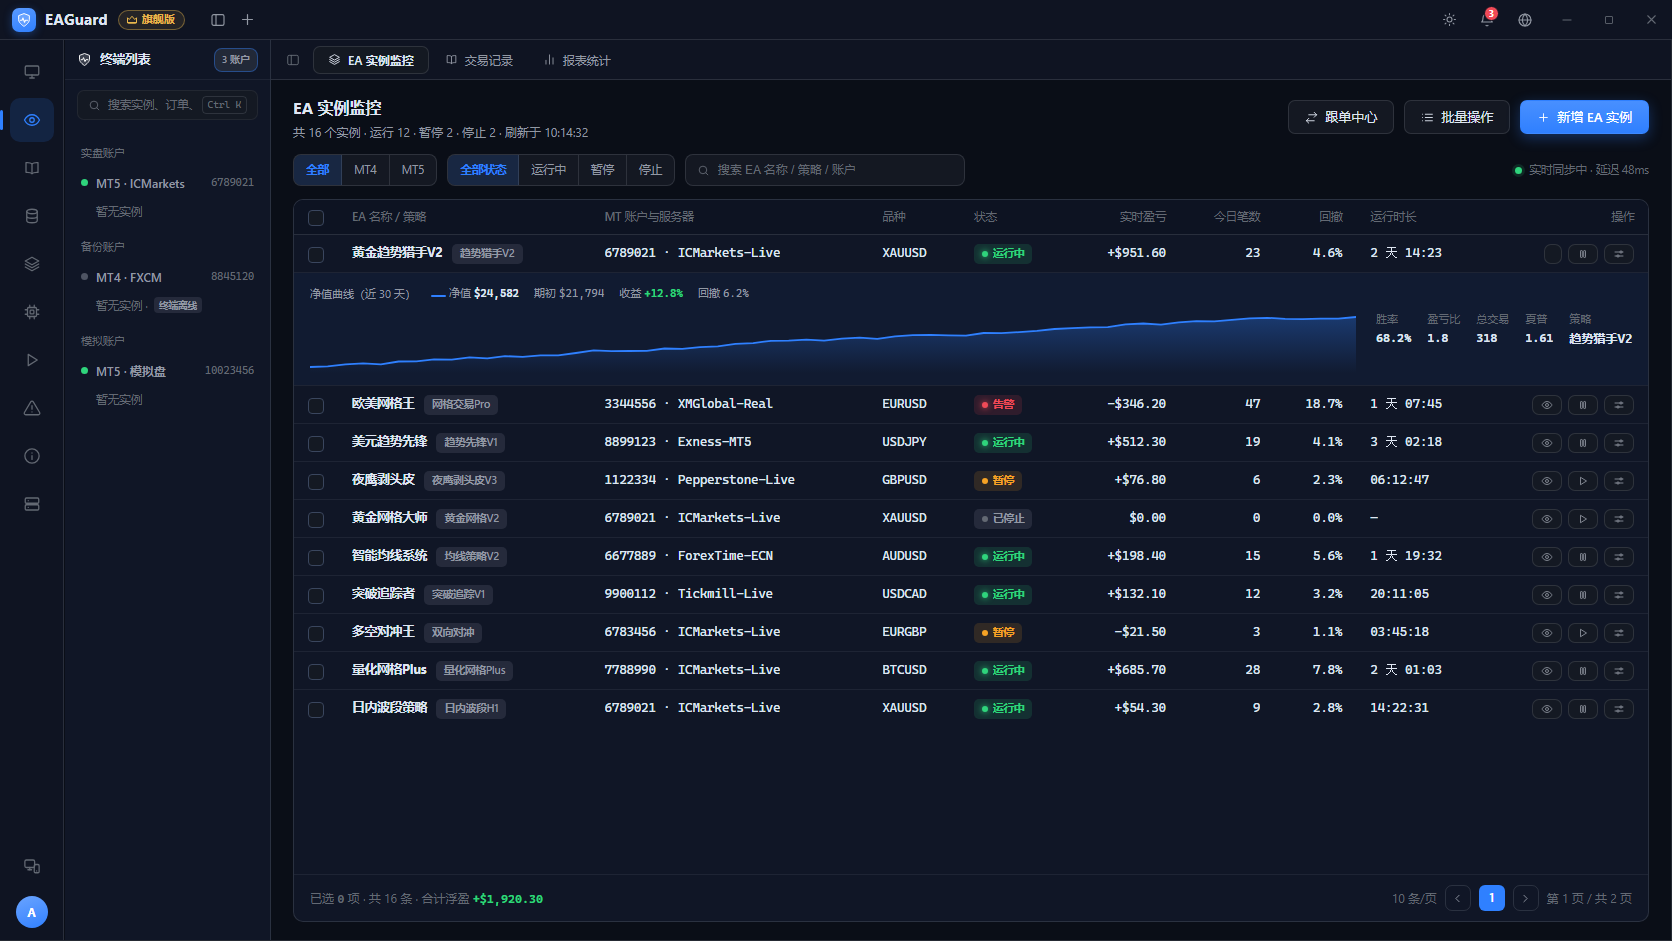Tick the select-all checkbox in table header
The height and width of the screenshot is (941, 1672).
pyautogui.click(x=316, y=218)
